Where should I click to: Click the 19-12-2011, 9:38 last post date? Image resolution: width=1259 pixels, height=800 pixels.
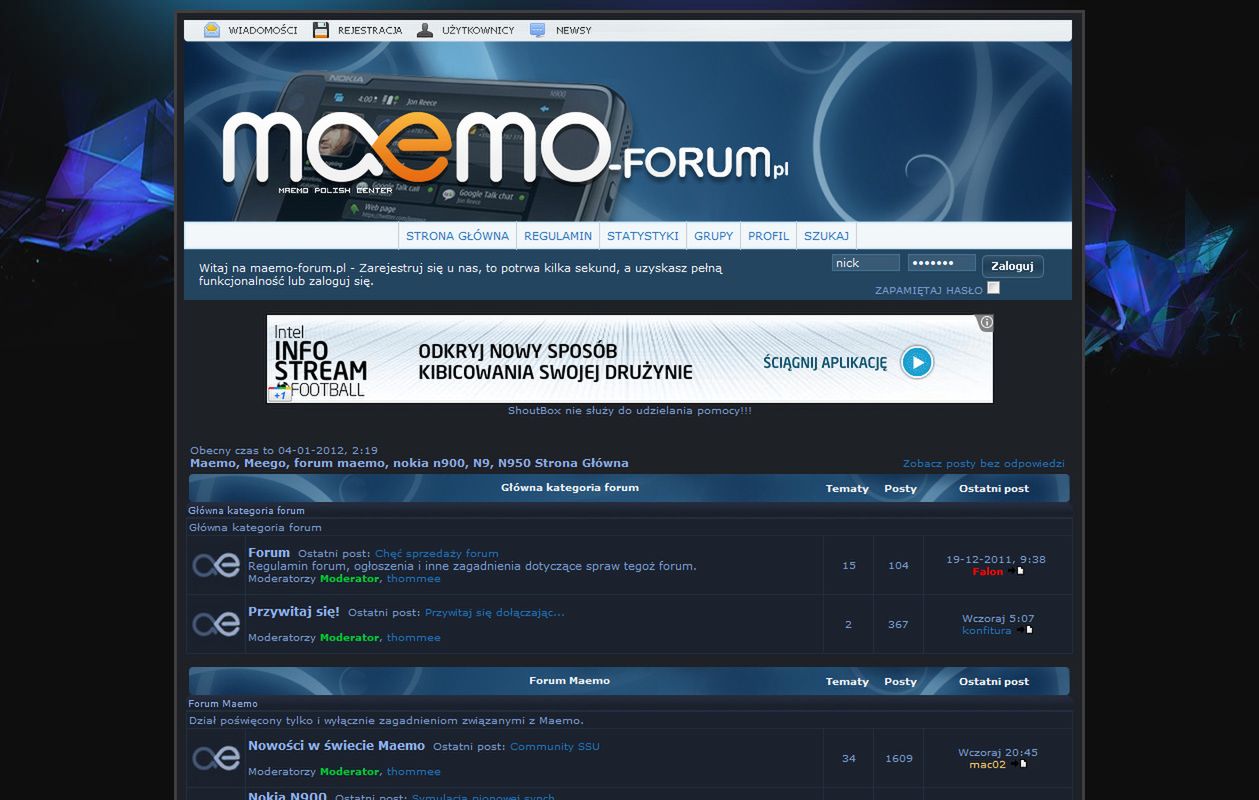(x=996, y=559)
